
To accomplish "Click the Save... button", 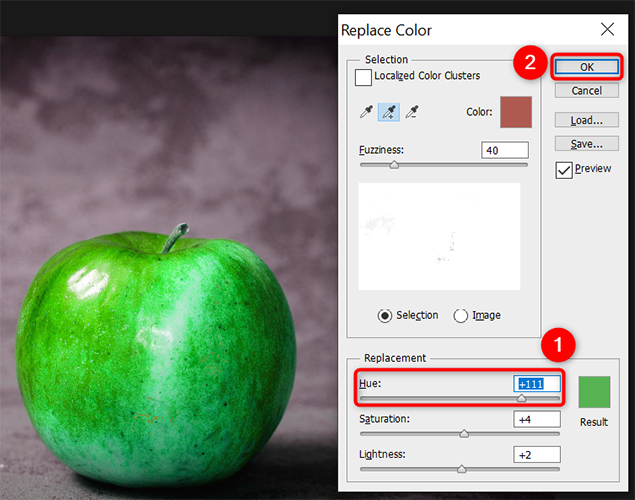I will tap(587, 143).
